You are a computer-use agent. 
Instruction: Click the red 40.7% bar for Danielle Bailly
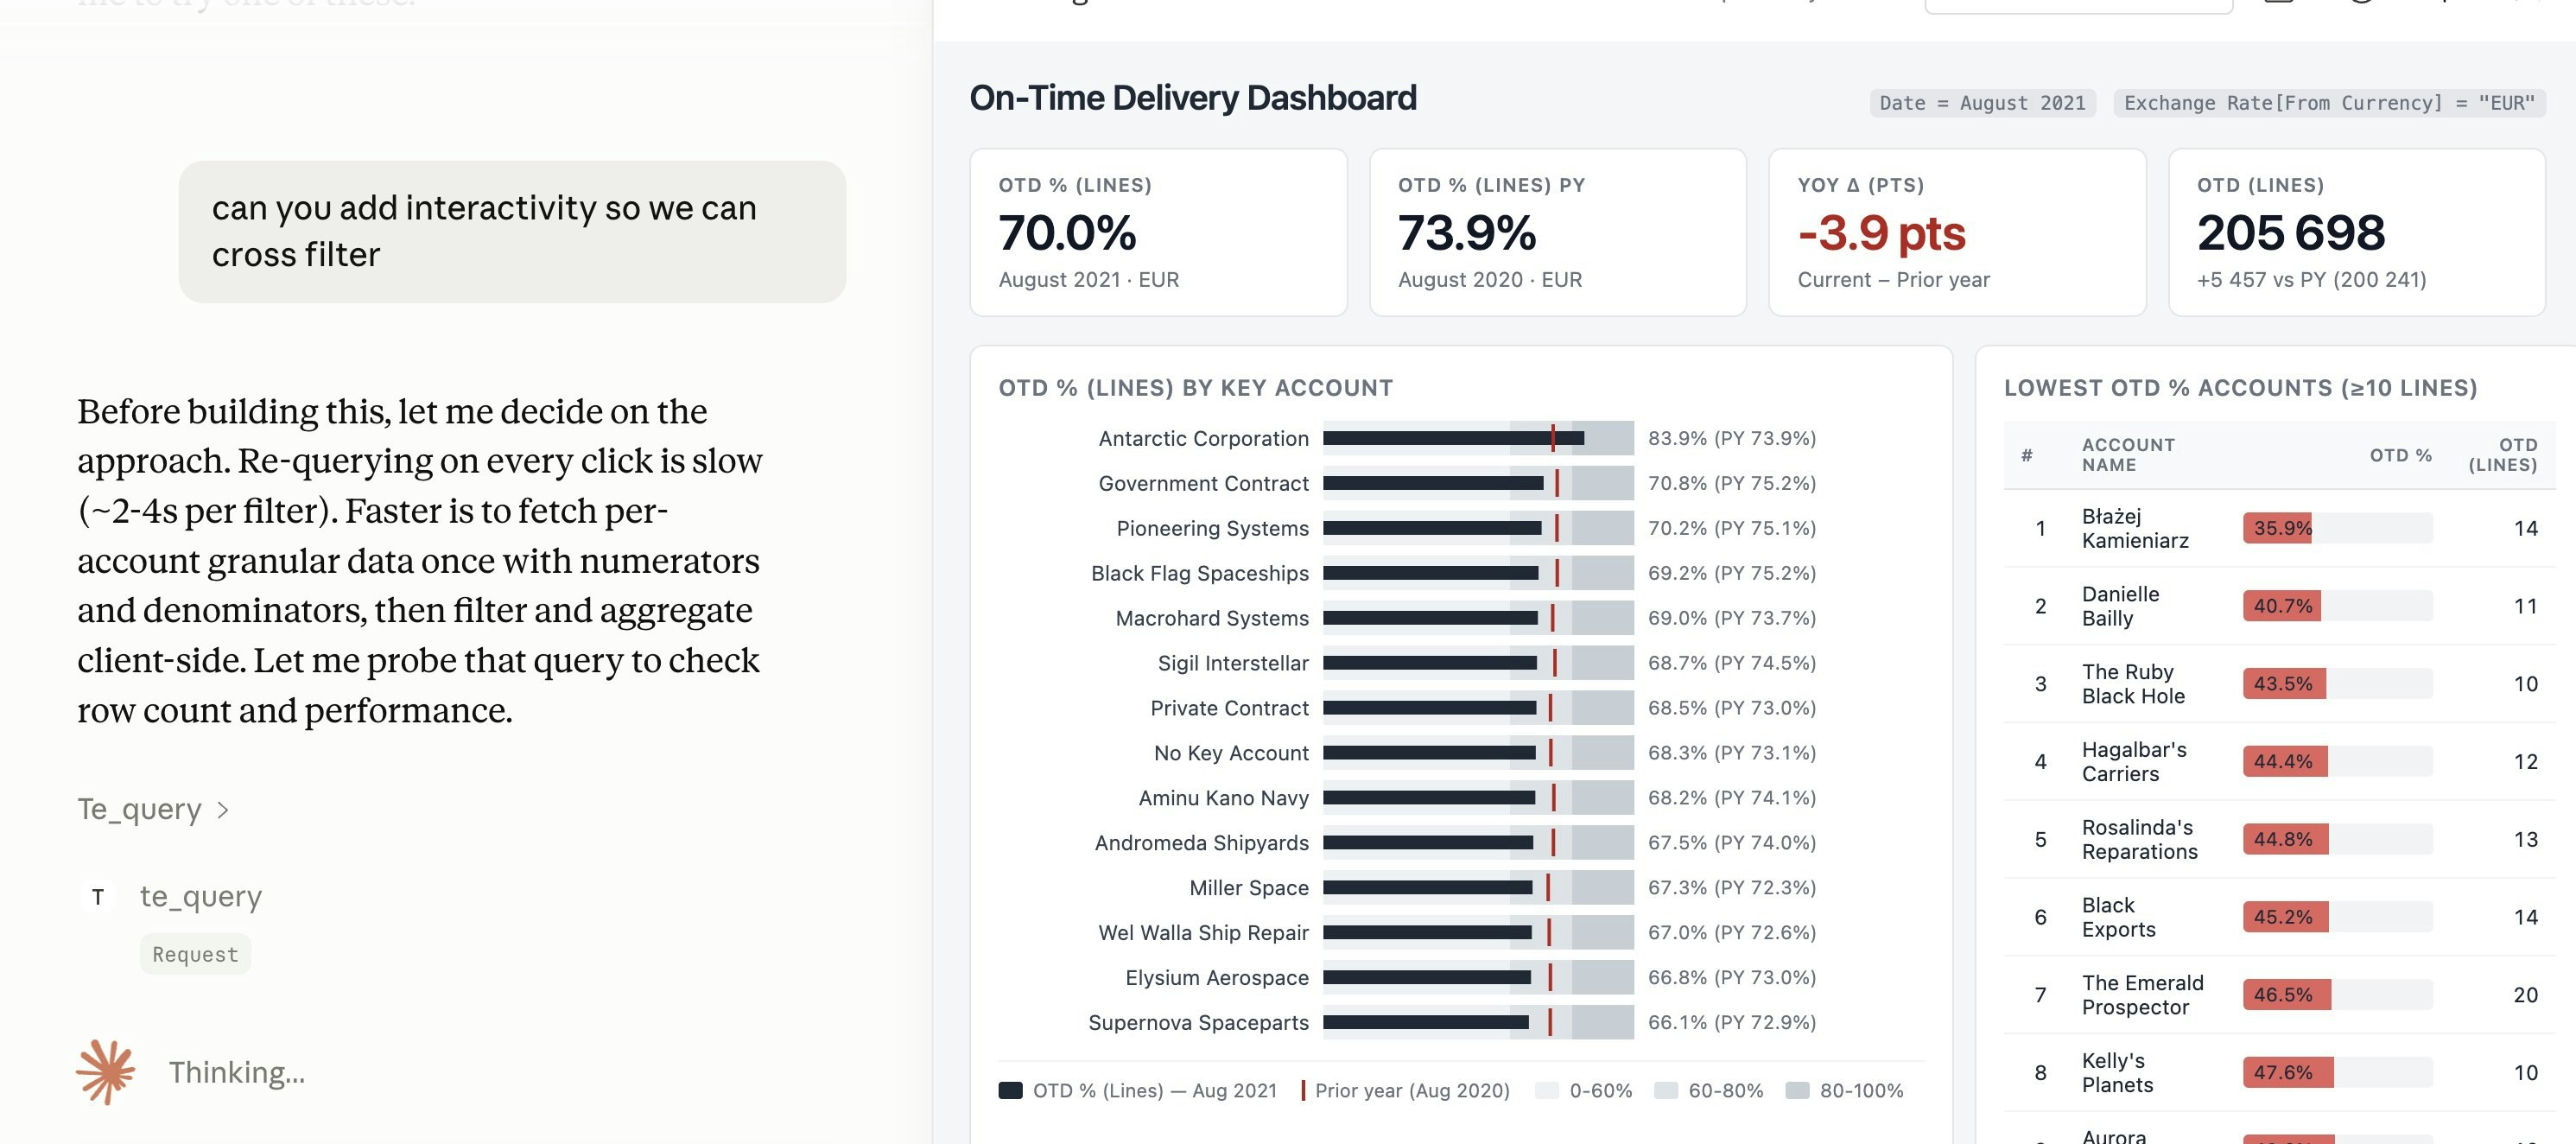click(x=2282, y=606)
